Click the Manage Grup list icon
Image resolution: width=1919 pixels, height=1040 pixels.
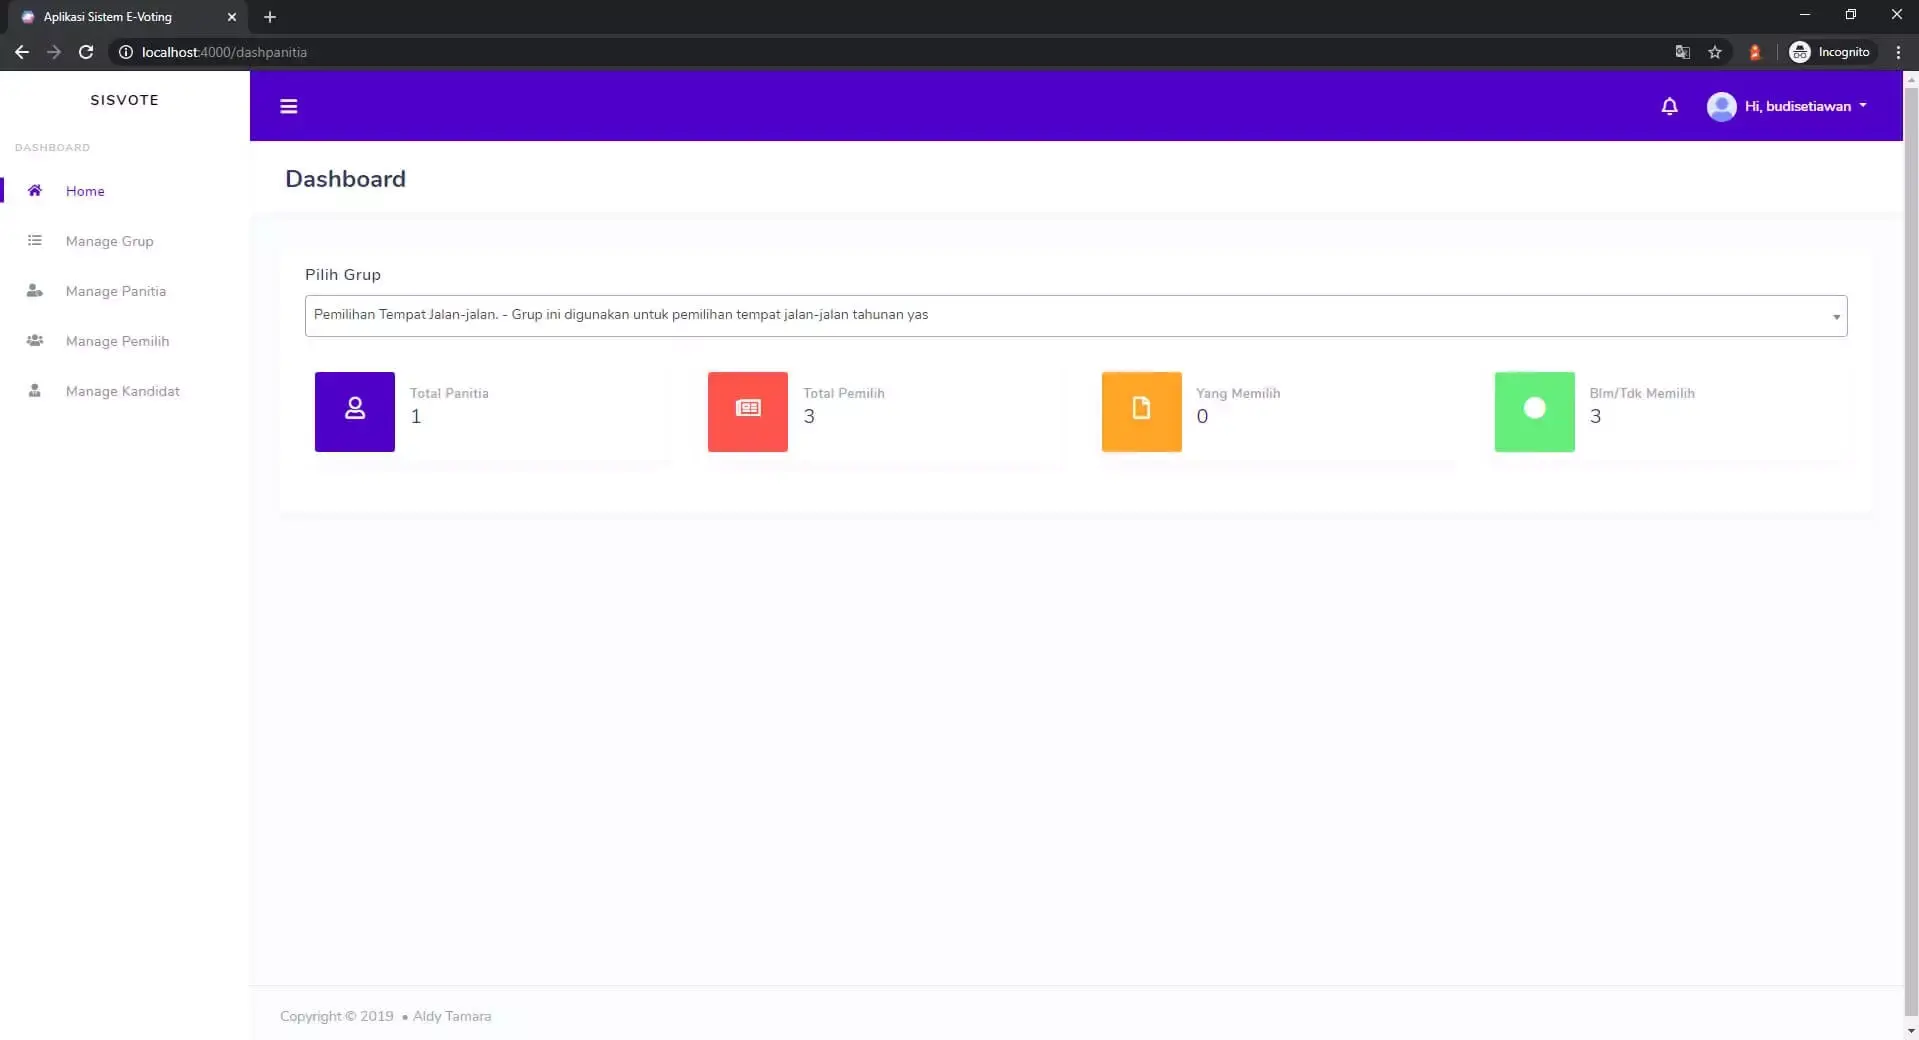click(35, 240)
